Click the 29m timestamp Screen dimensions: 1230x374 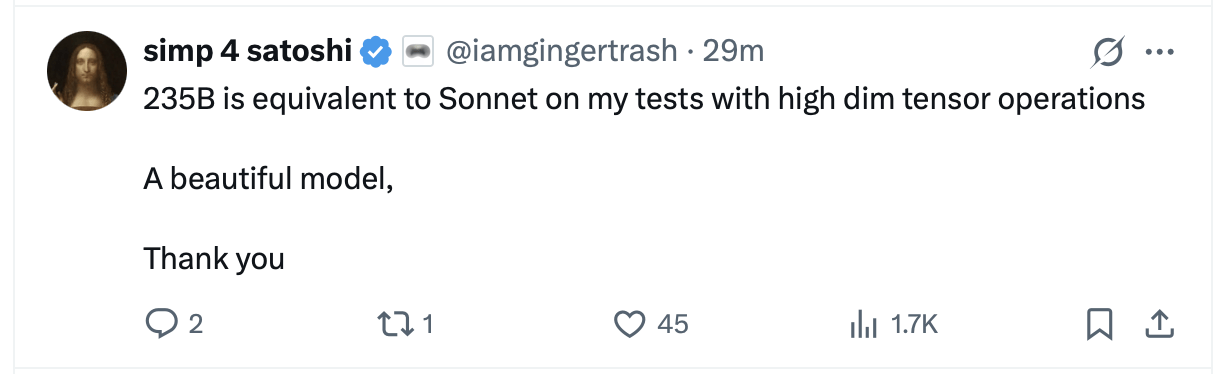[733, 51]
